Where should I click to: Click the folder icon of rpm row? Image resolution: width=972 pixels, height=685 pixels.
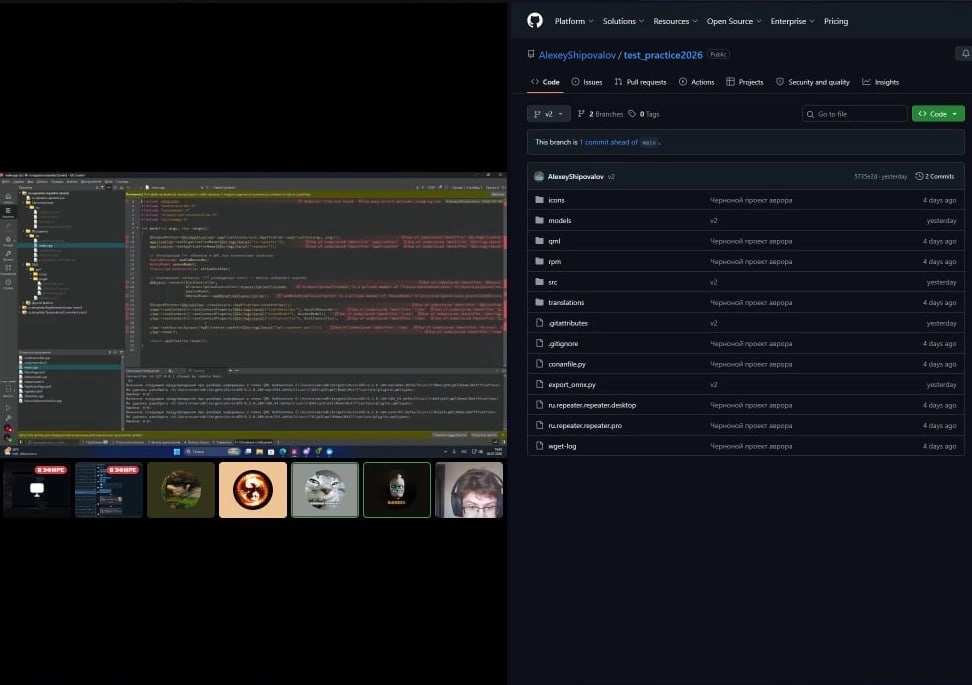(539, 261)
